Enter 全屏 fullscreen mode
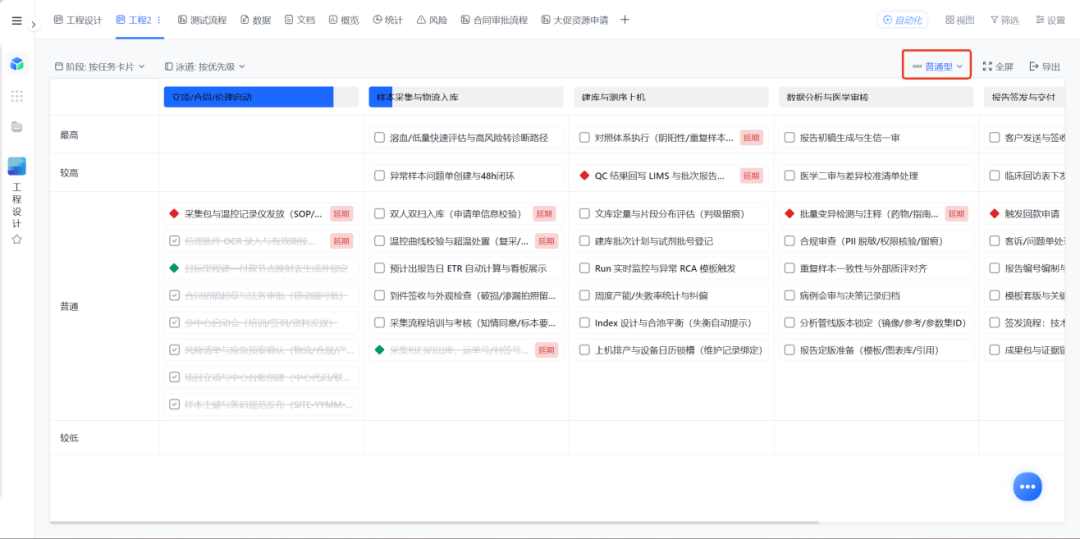This screenshot has height=539, width=1080. 997,67
